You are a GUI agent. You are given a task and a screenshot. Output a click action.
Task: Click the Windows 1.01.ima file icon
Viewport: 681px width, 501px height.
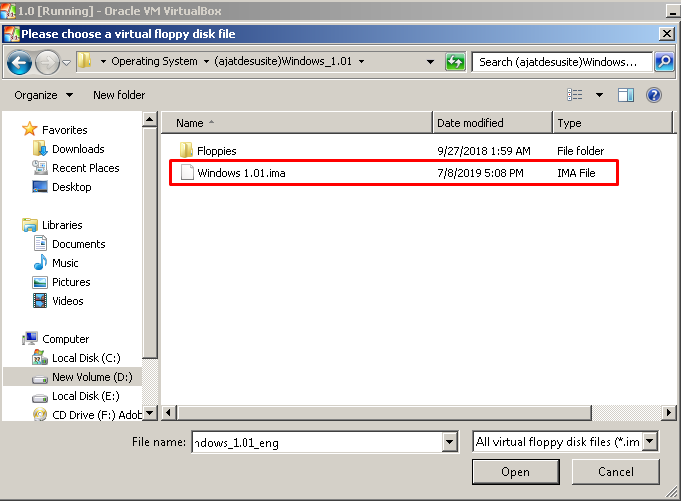pos(187,172)
